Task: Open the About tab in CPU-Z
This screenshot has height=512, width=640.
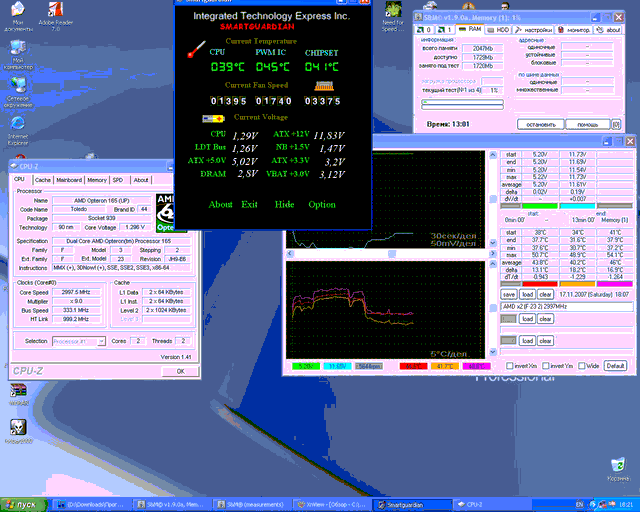Action: [141, 180]
